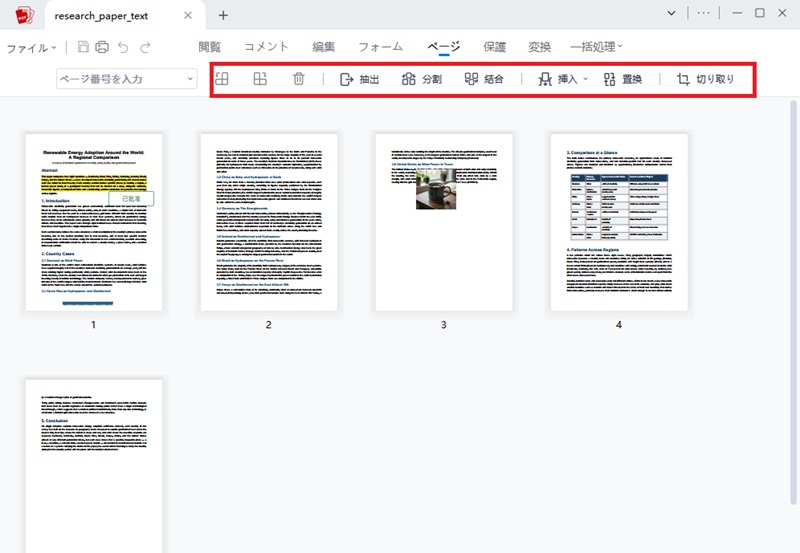Open the 一括処理 dropdown menu

click(596, 47)
